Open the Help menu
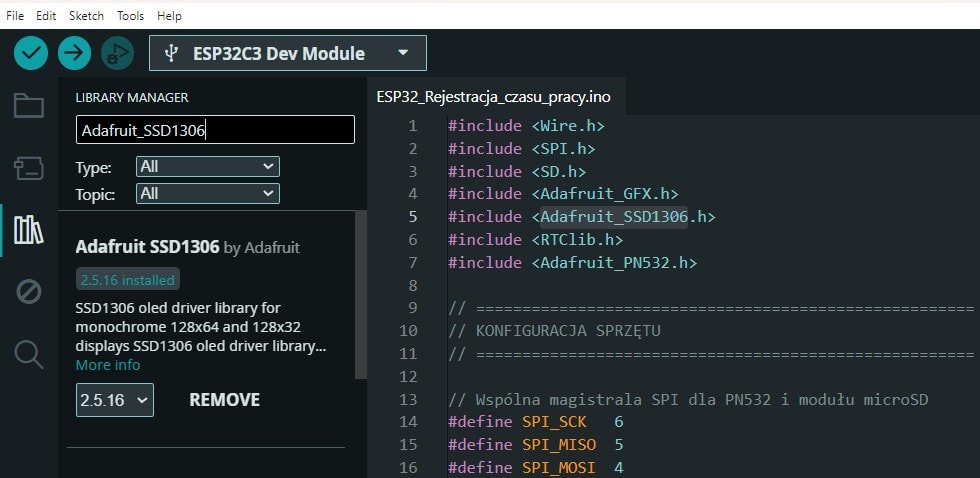 [169, 16]
